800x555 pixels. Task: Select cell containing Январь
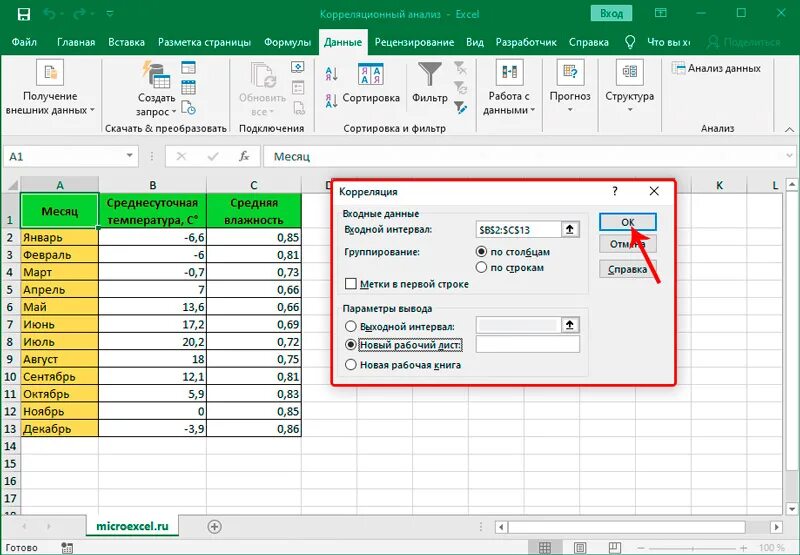click(60, 237)
